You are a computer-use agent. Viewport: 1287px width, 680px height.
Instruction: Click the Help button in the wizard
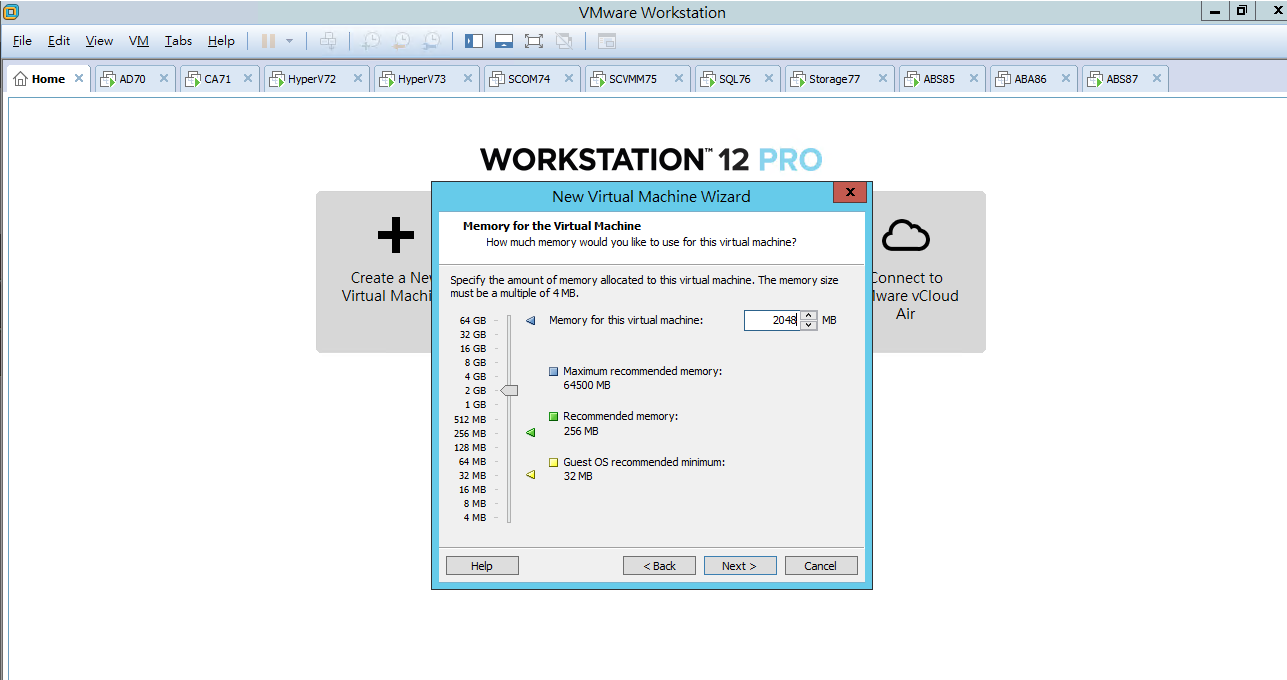coord(482,566)
